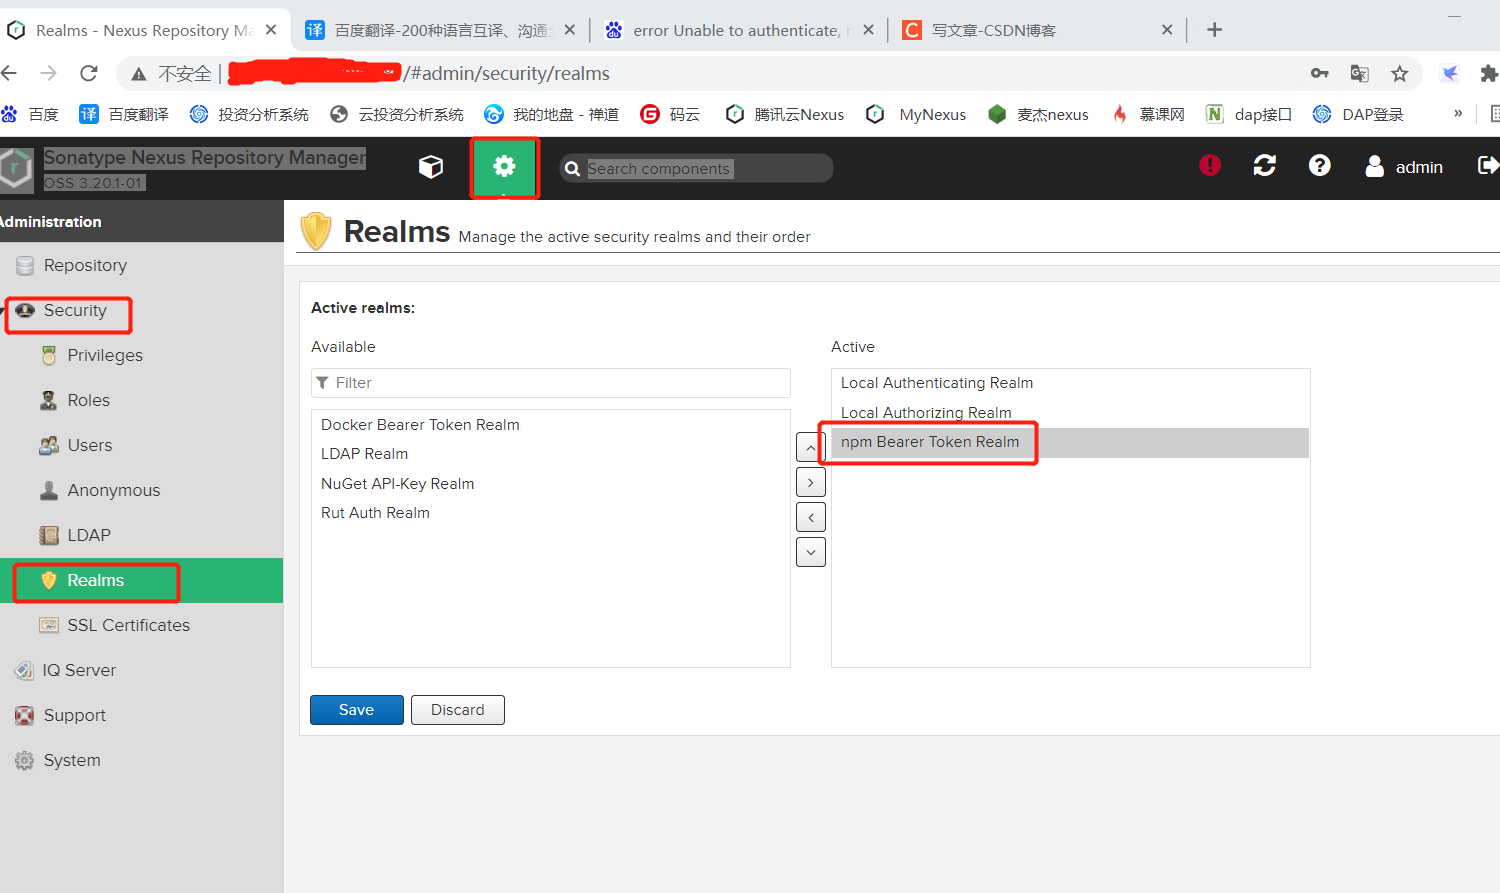The height and width of the screenshot is (893, 1500).
Task: Bookmark this page with the star icon
Action: [x=1400, y=73]
